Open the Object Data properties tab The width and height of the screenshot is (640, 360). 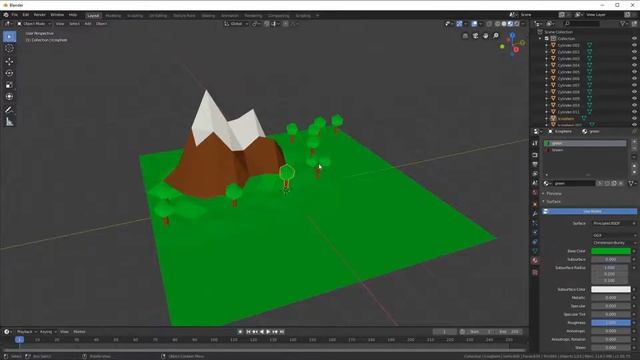click(535, 251)
